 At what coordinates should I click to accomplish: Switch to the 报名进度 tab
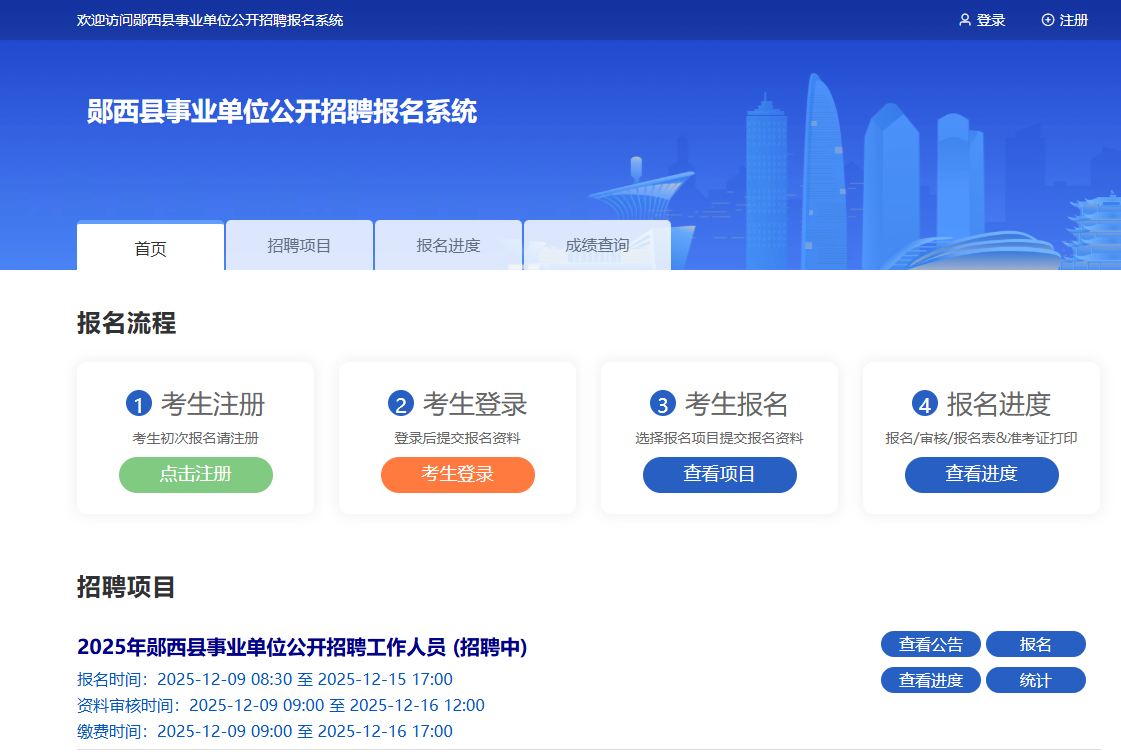448,246
